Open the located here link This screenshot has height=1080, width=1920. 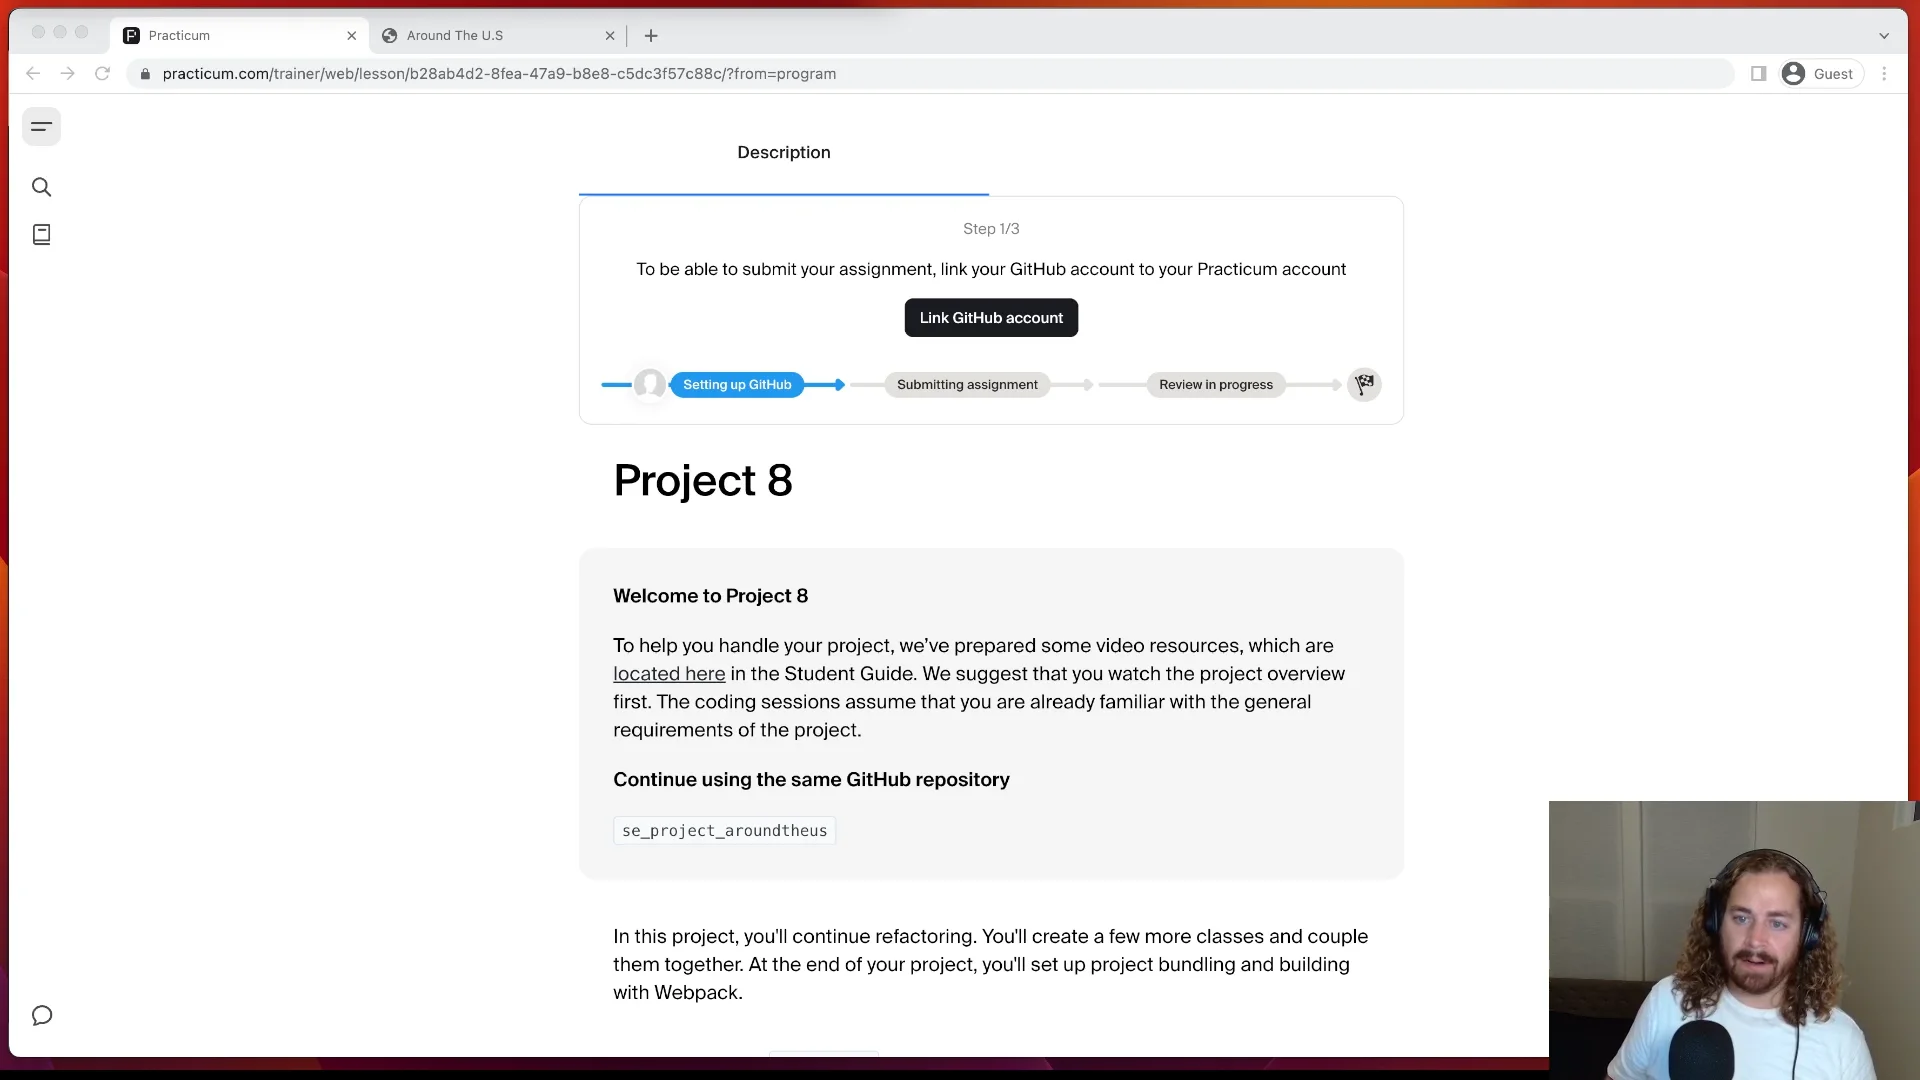668,674
